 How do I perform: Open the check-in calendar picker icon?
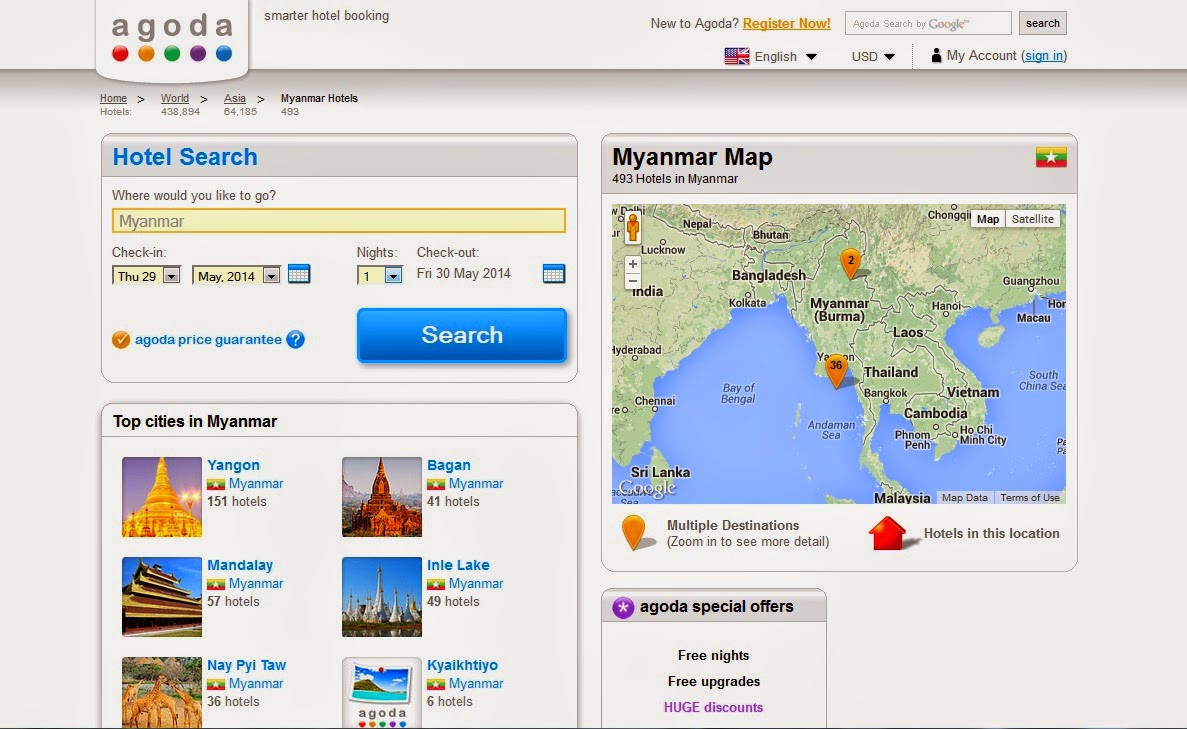[299, 274]
